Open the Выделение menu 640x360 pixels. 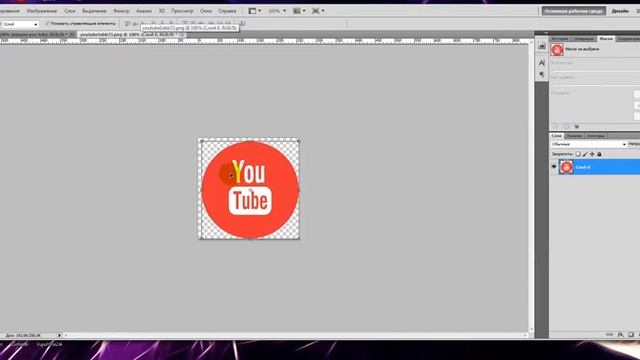coord(94,11)
